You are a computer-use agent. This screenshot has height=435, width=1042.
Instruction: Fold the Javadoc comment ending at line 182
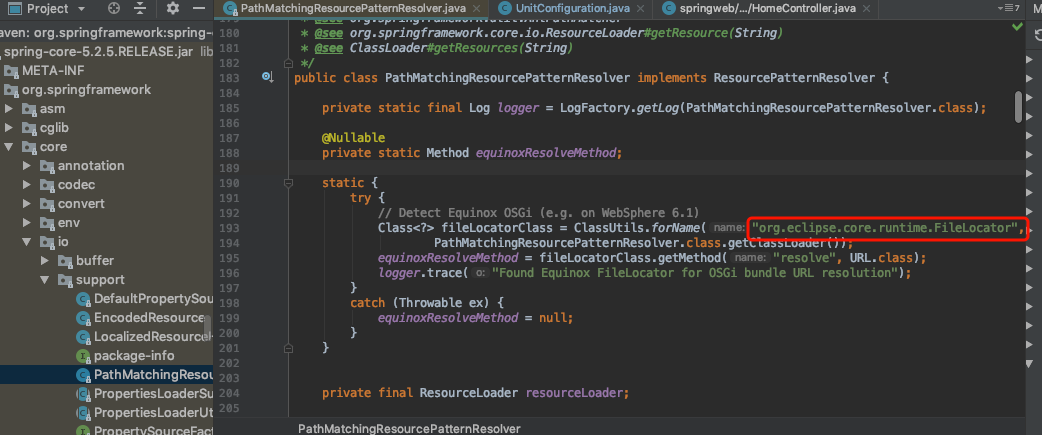point(289,63)
